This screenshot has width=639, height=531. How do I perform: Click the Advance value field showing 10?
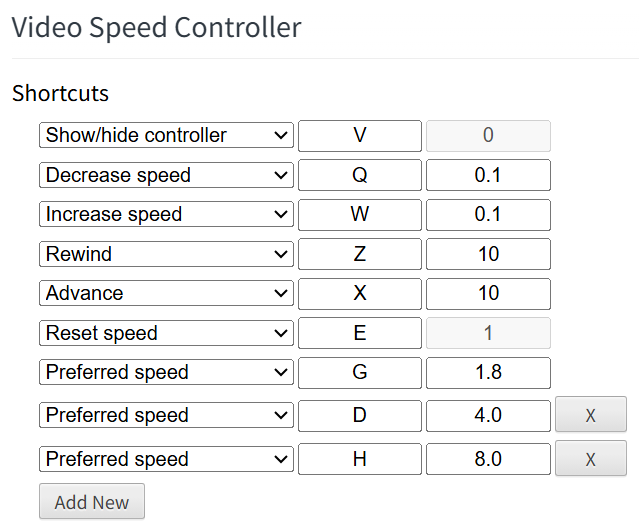pos(488,294)
